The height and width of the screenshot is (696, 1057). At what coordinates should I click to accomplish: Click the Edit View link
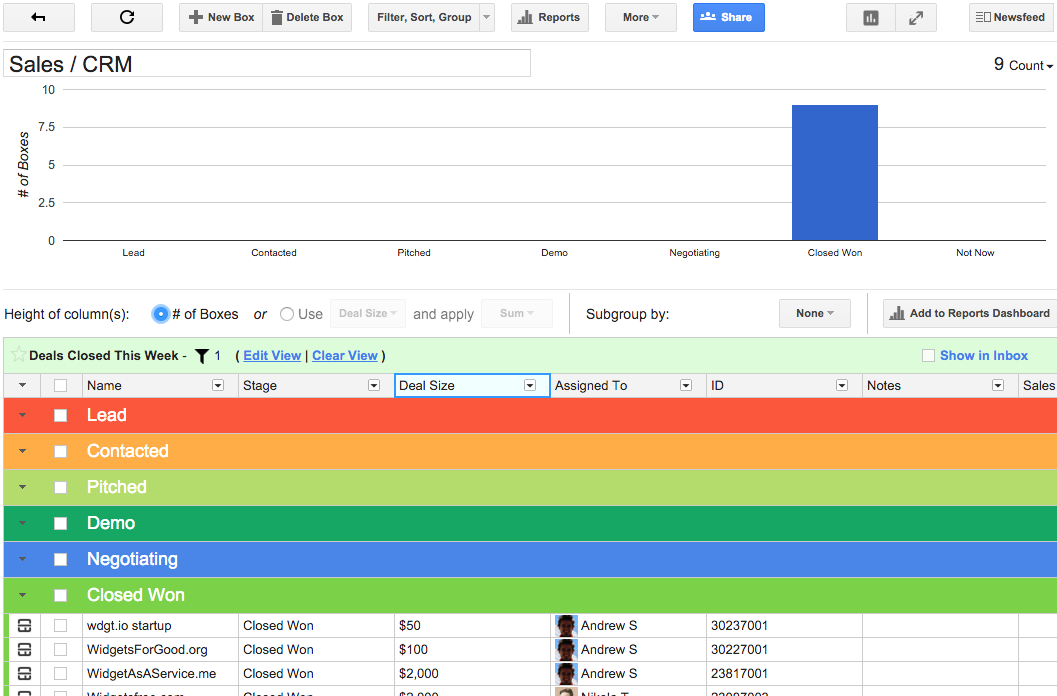pyautogui.click(x=272, y=355)
